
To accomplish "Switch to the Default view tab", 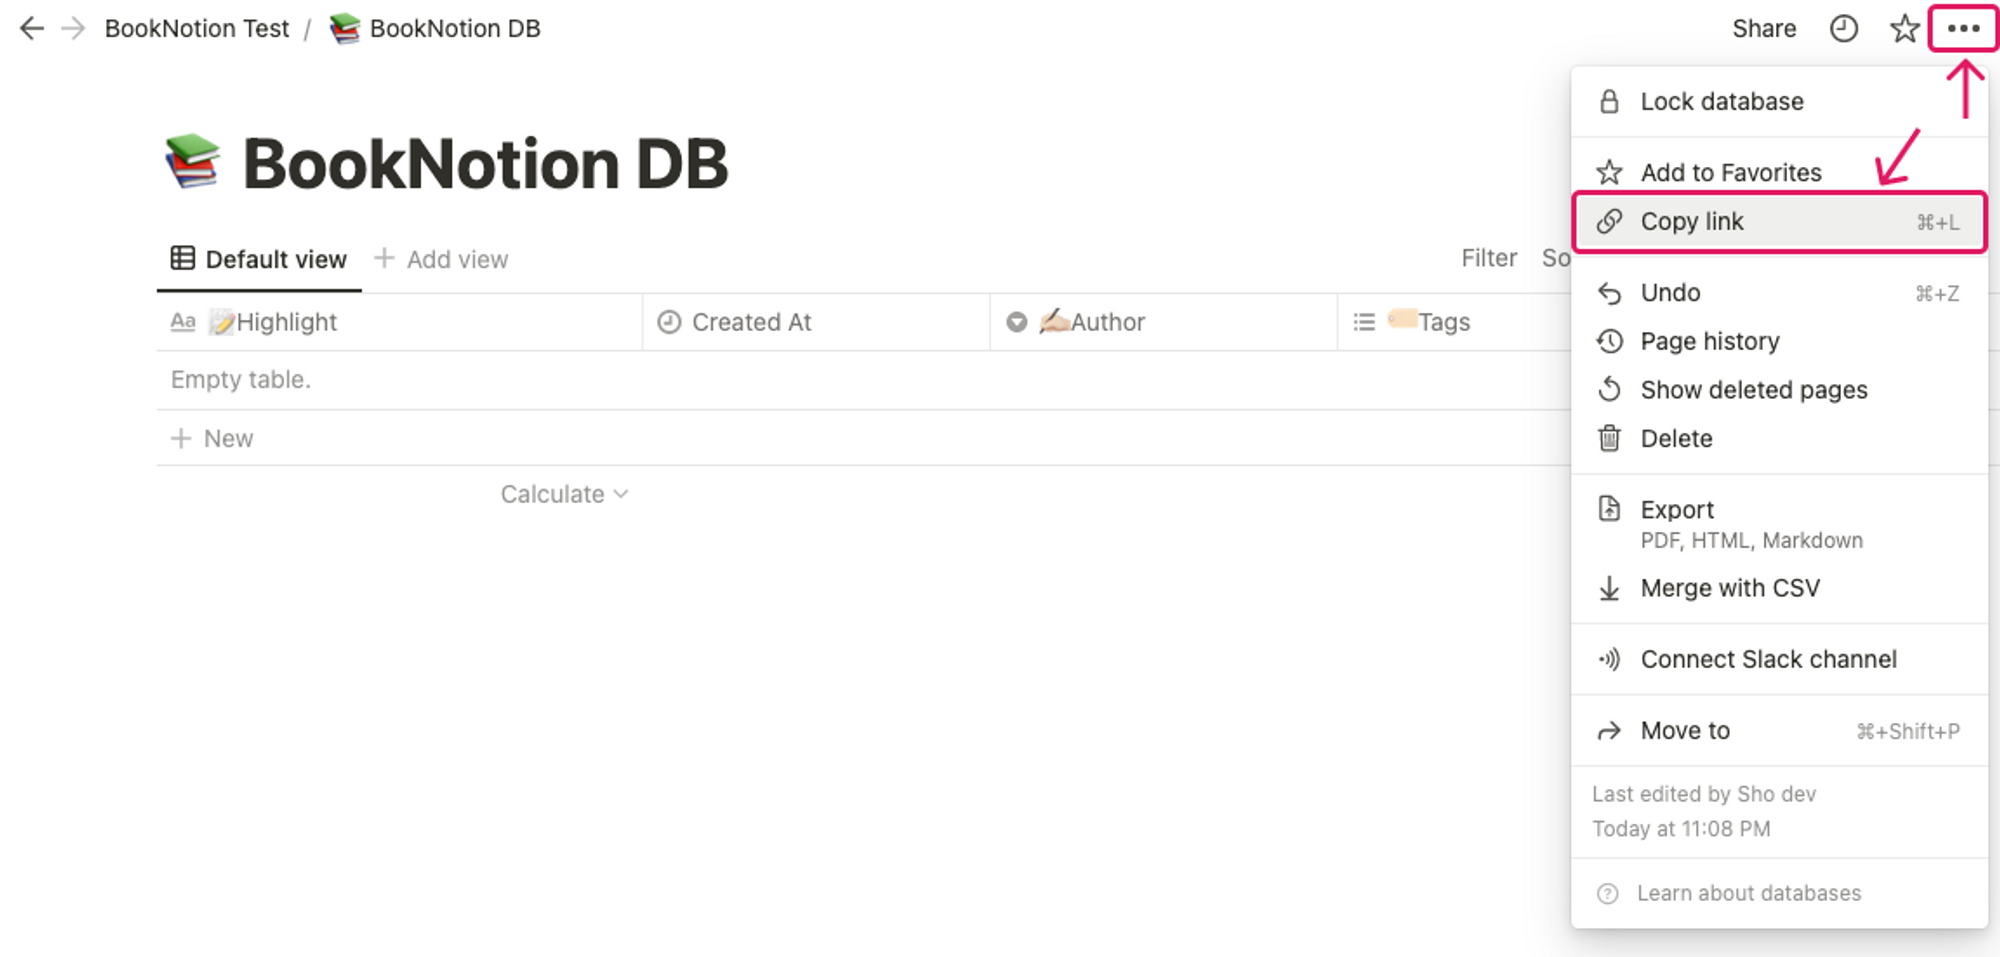I will click(259, 259).
